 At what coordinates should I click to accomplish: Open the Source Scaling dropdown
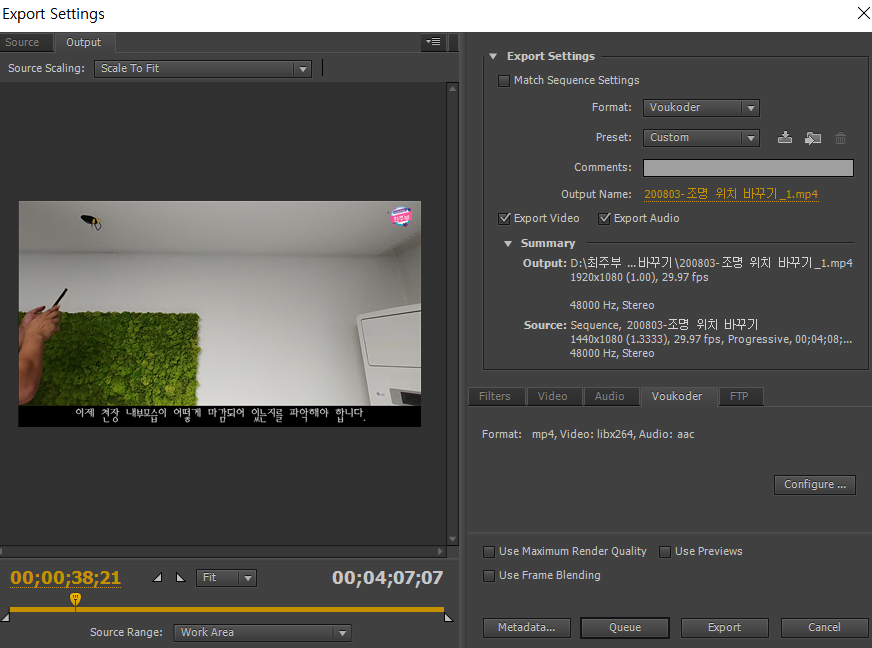click(203, 69)
